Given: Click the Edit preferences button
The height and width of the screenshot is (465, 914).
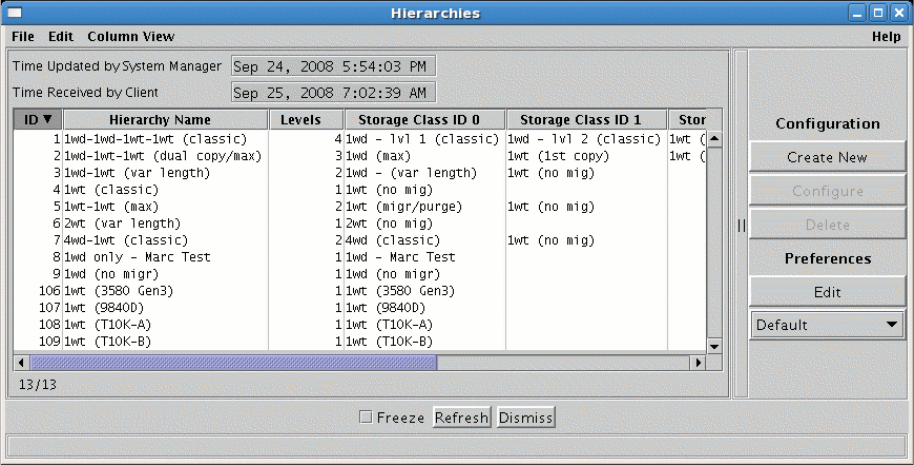Looking at the screenshot, I should pyautogui.click(x=827, y=292).
